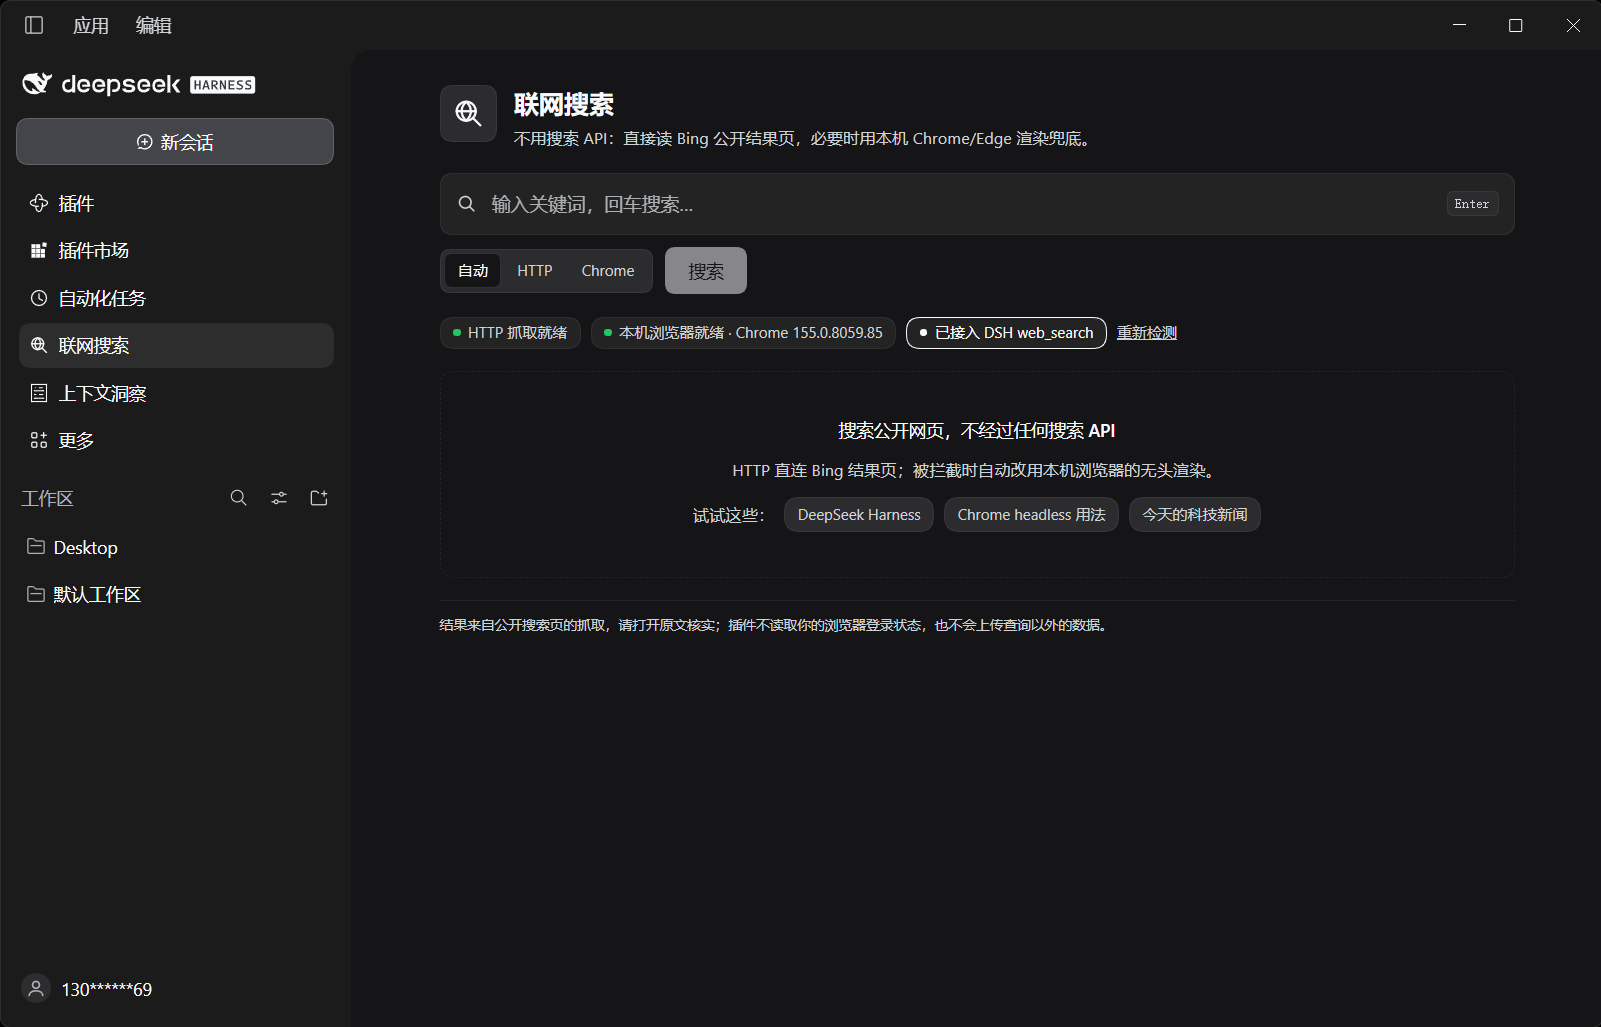Open 自动化任务 automation tasks
1601x1027 pixels.
176,298
